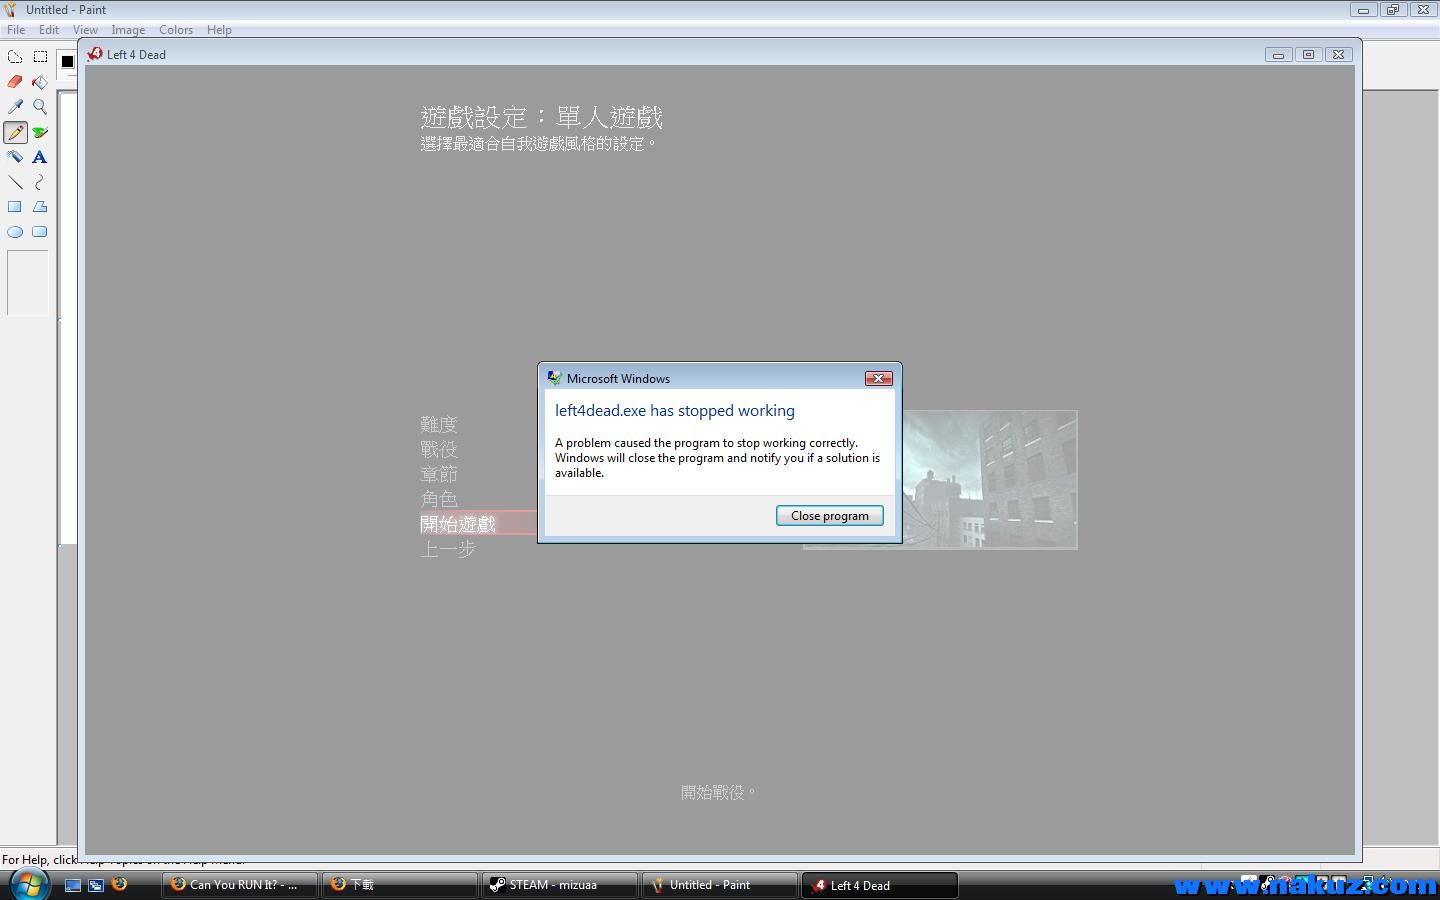This screenshot has height=900, width=1440.
Task: Select the Airbrush spray tool
Action: click(15, 157)
